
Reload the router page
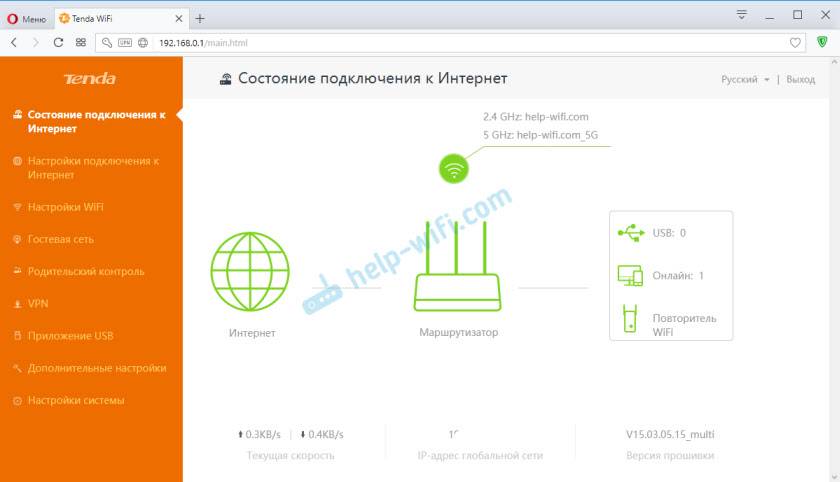point(58,42)
